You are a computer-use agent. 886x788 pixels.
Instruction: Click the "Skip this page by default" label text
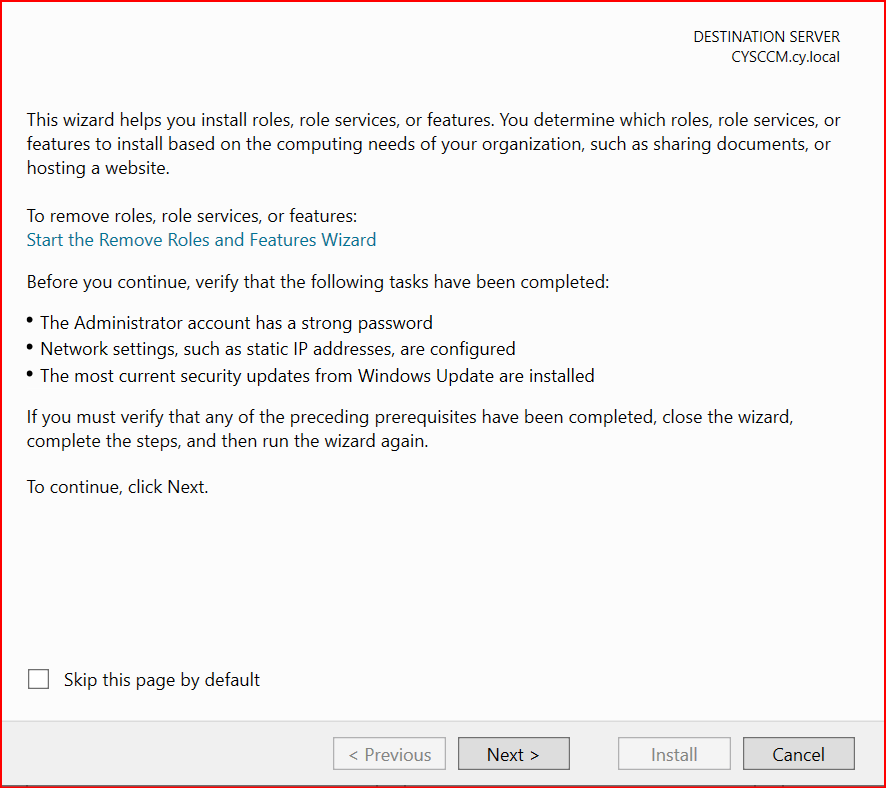coord(162,680)
